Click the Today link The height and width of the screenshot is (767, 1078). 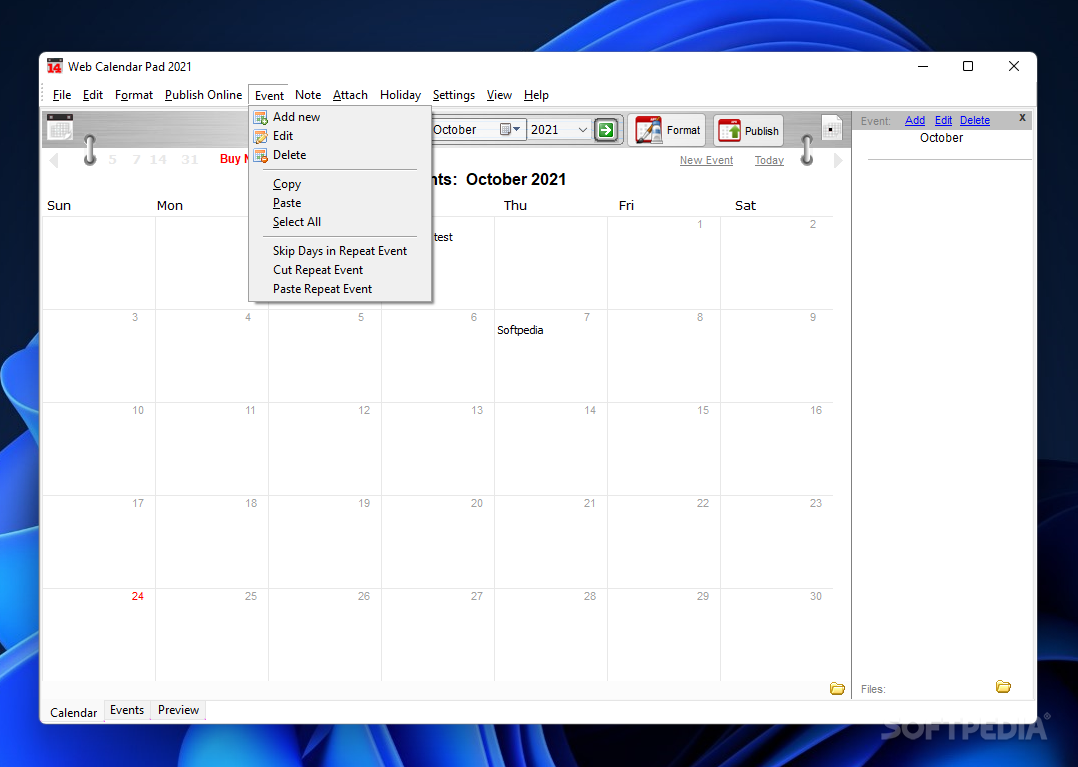point(769,160)
